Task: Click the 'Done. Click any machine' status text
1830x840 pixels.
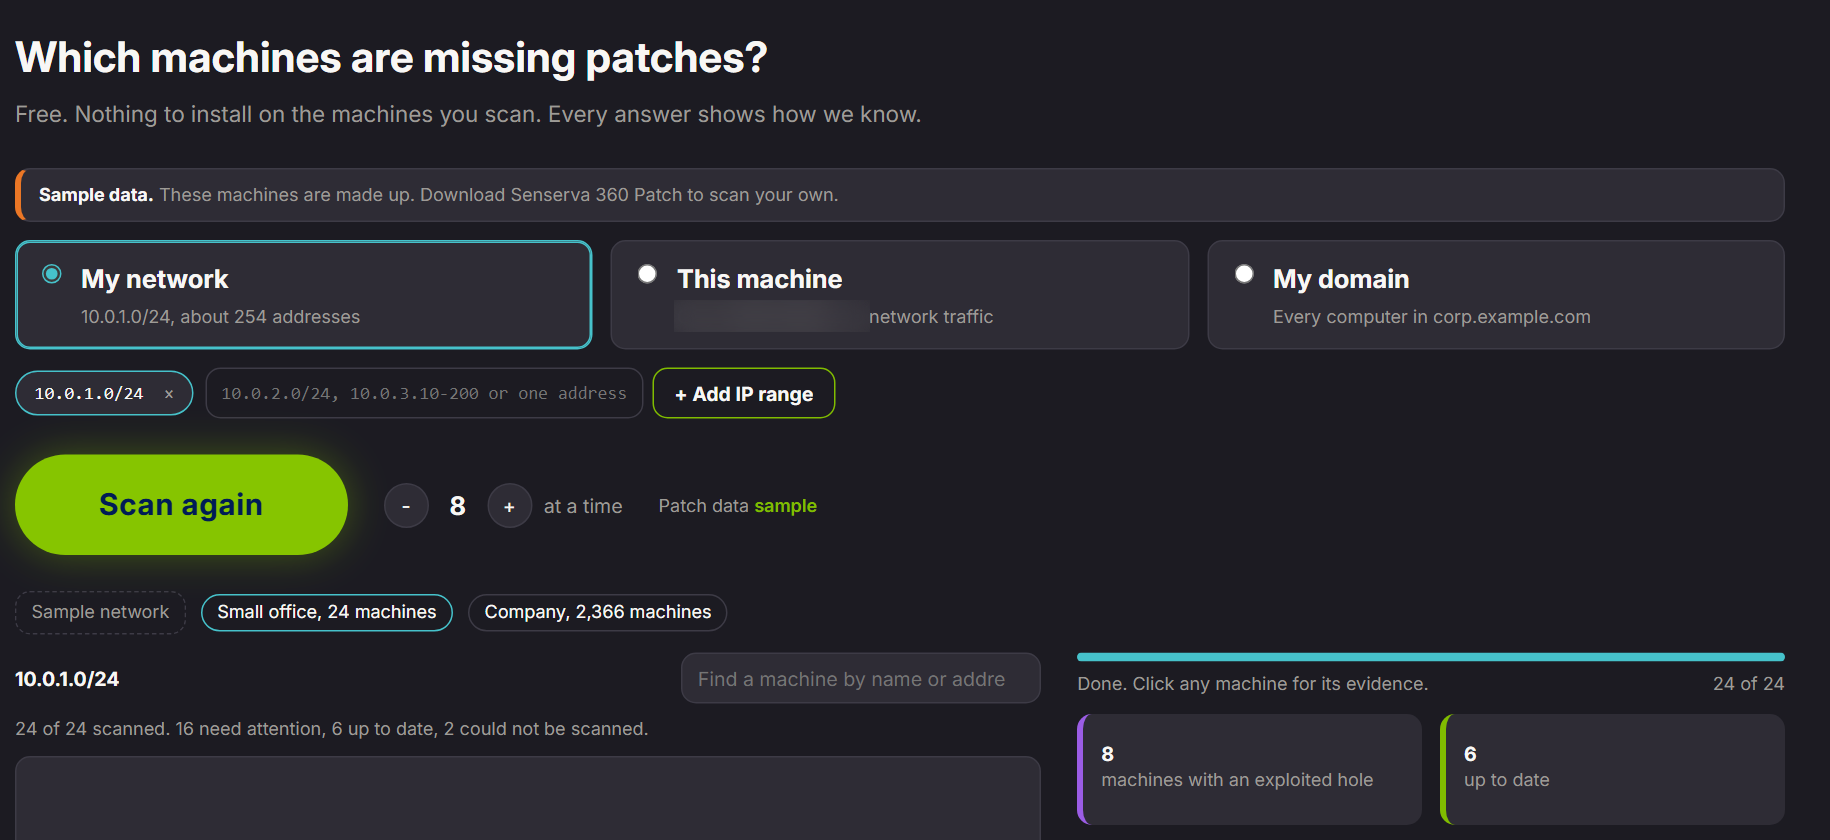Action: [x=1253, y=684]
